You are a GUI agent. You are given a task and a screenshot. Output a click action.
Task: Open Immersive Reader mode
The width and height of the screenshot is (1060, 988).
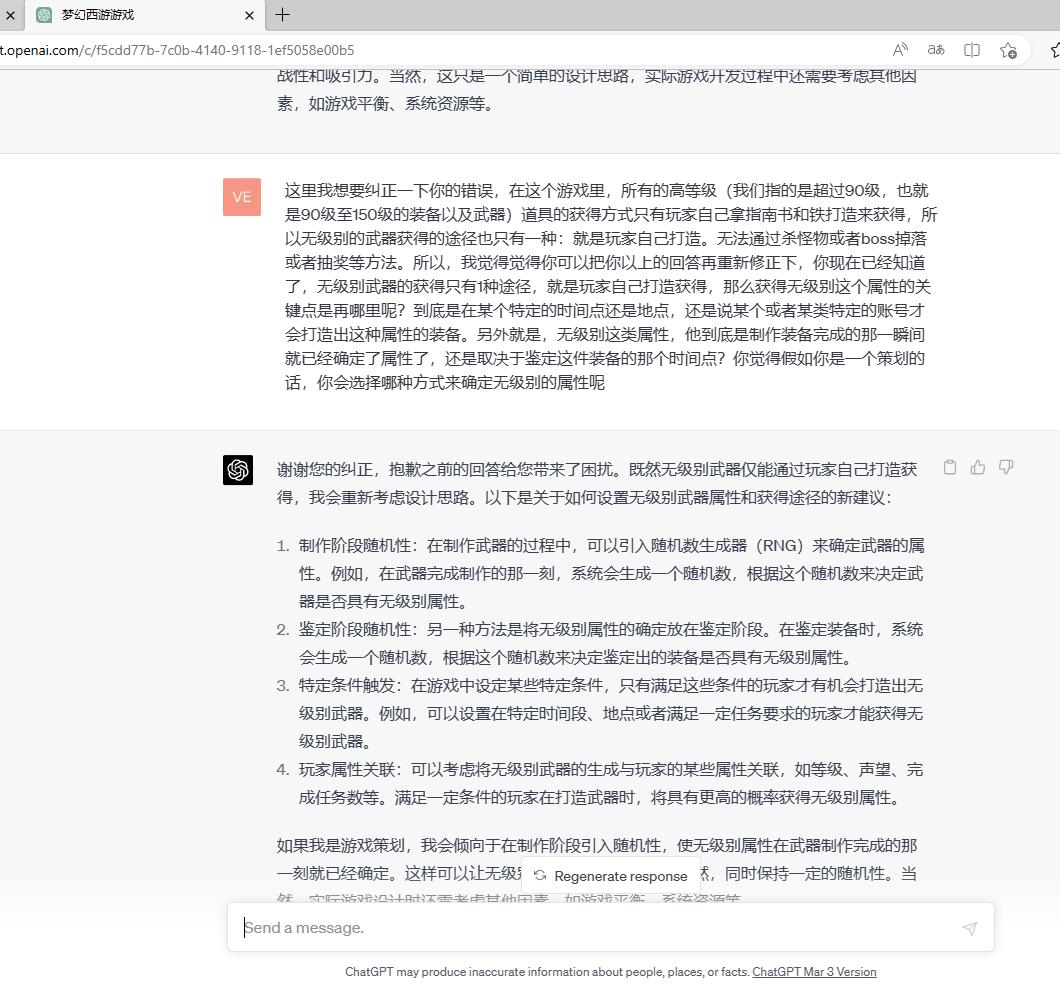coord(935,49)
